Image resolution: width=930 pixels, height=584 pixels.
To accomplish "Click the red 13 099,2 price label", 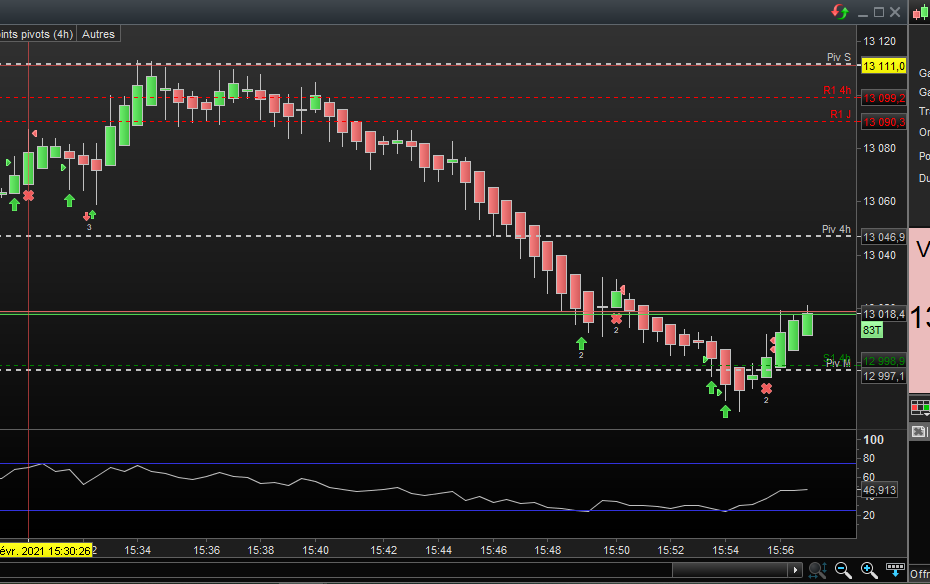I will pos(884,98).
